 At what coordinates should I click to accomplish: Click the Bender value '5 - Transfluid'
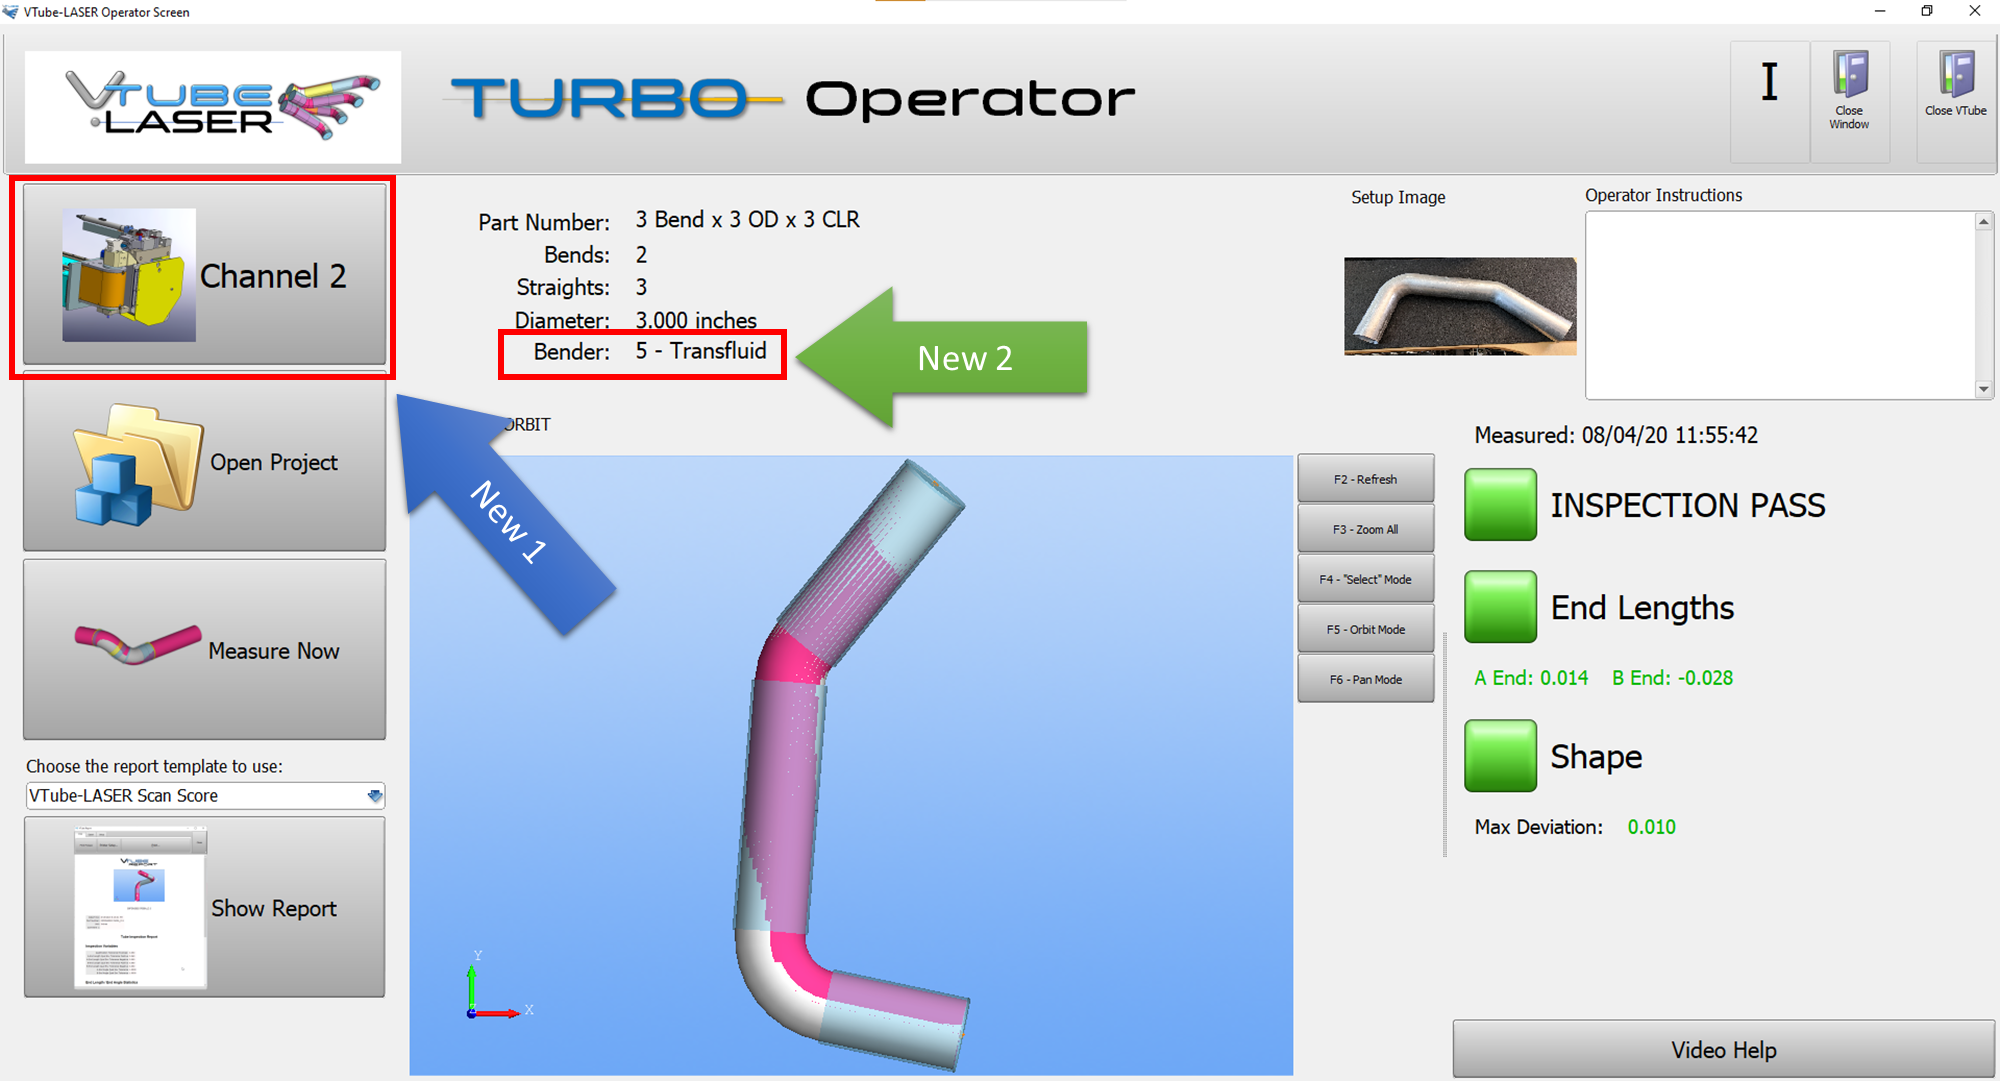[701, 351]
